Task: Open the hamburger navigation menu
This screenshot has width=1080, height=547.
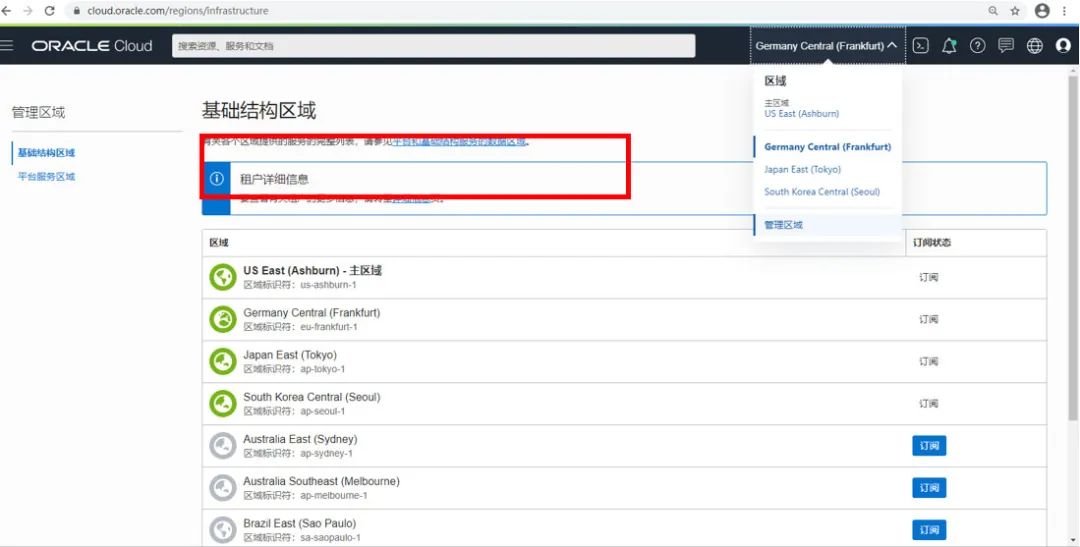Action: (x=7, y=45)
